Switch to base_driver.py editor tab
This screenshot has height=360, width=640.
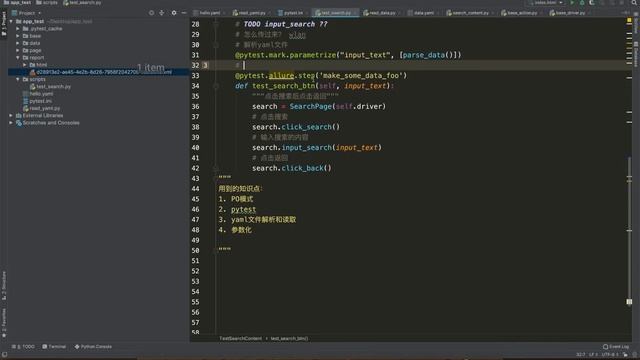(570, 13)
